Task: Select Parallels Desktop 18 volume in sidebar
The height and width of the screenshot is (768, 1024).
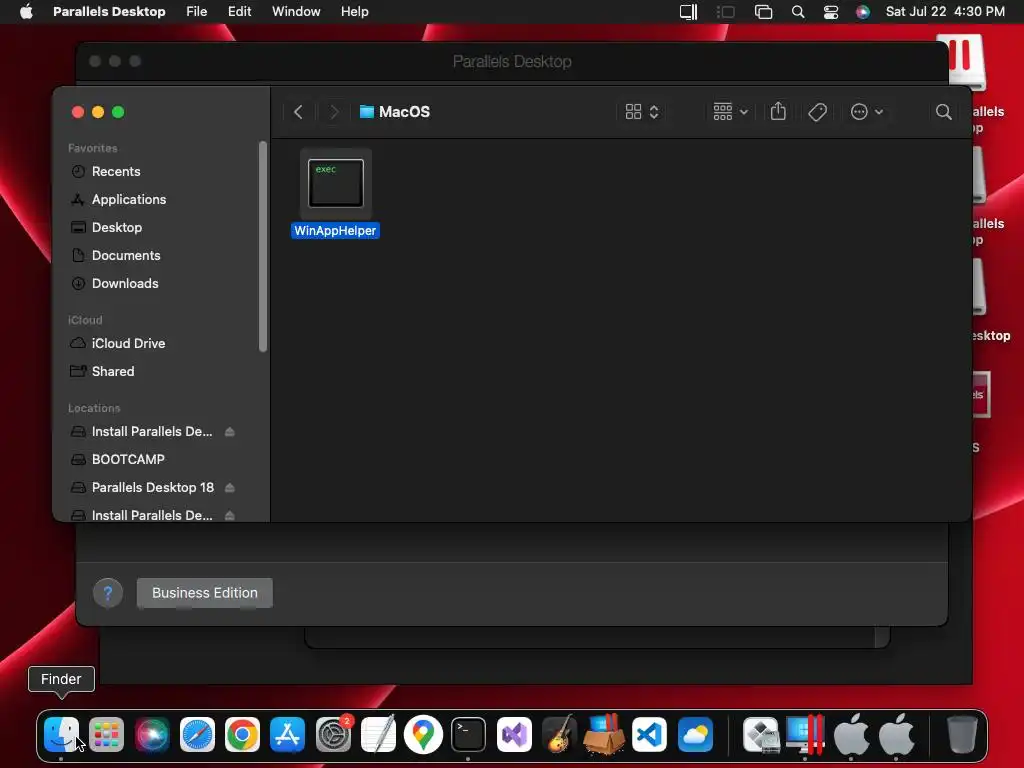Action: pos(153,487)
